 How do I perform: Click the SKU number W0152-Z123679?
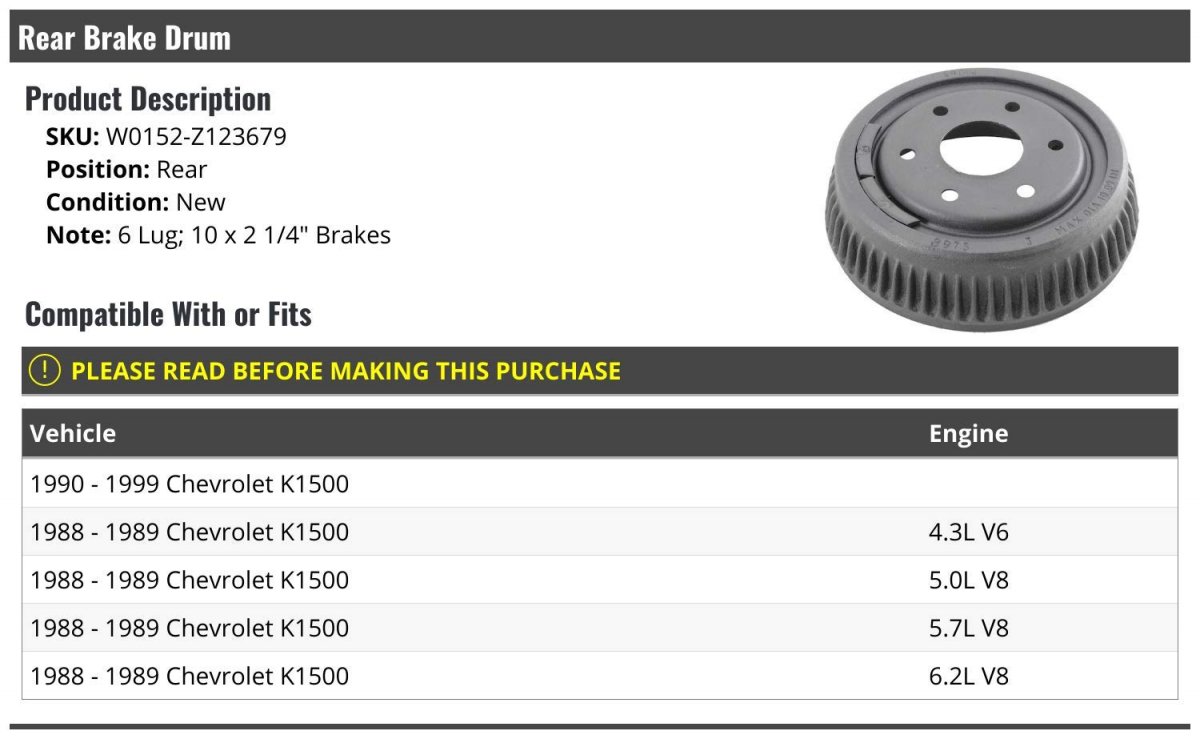tap(196, 137)
